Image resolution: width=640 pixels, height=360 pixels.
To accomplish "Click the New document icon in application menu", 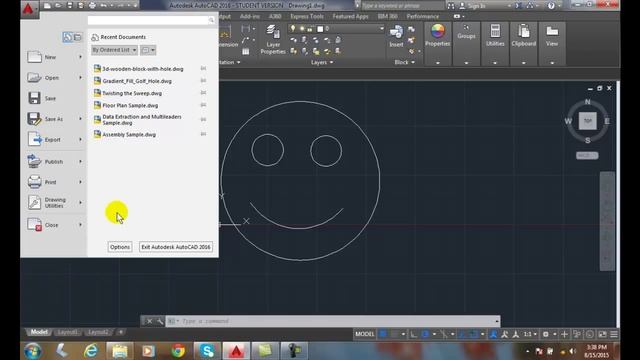I will [x=34, y=57].
